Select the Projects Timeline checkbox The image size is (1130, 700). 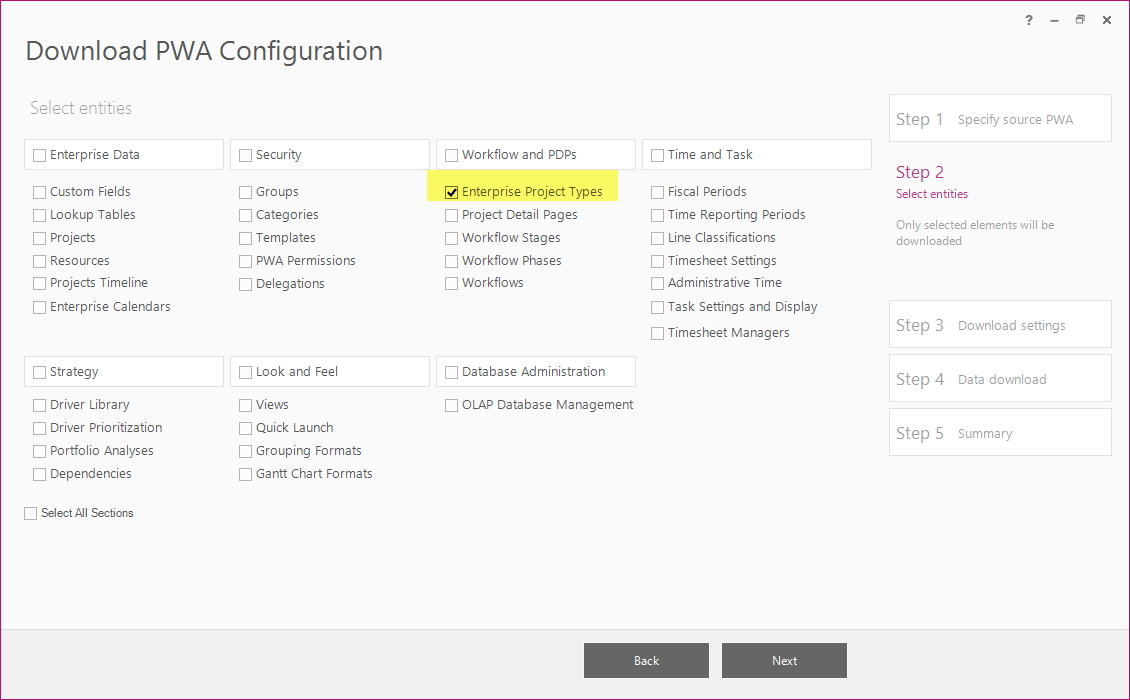[x=40, y=283]
